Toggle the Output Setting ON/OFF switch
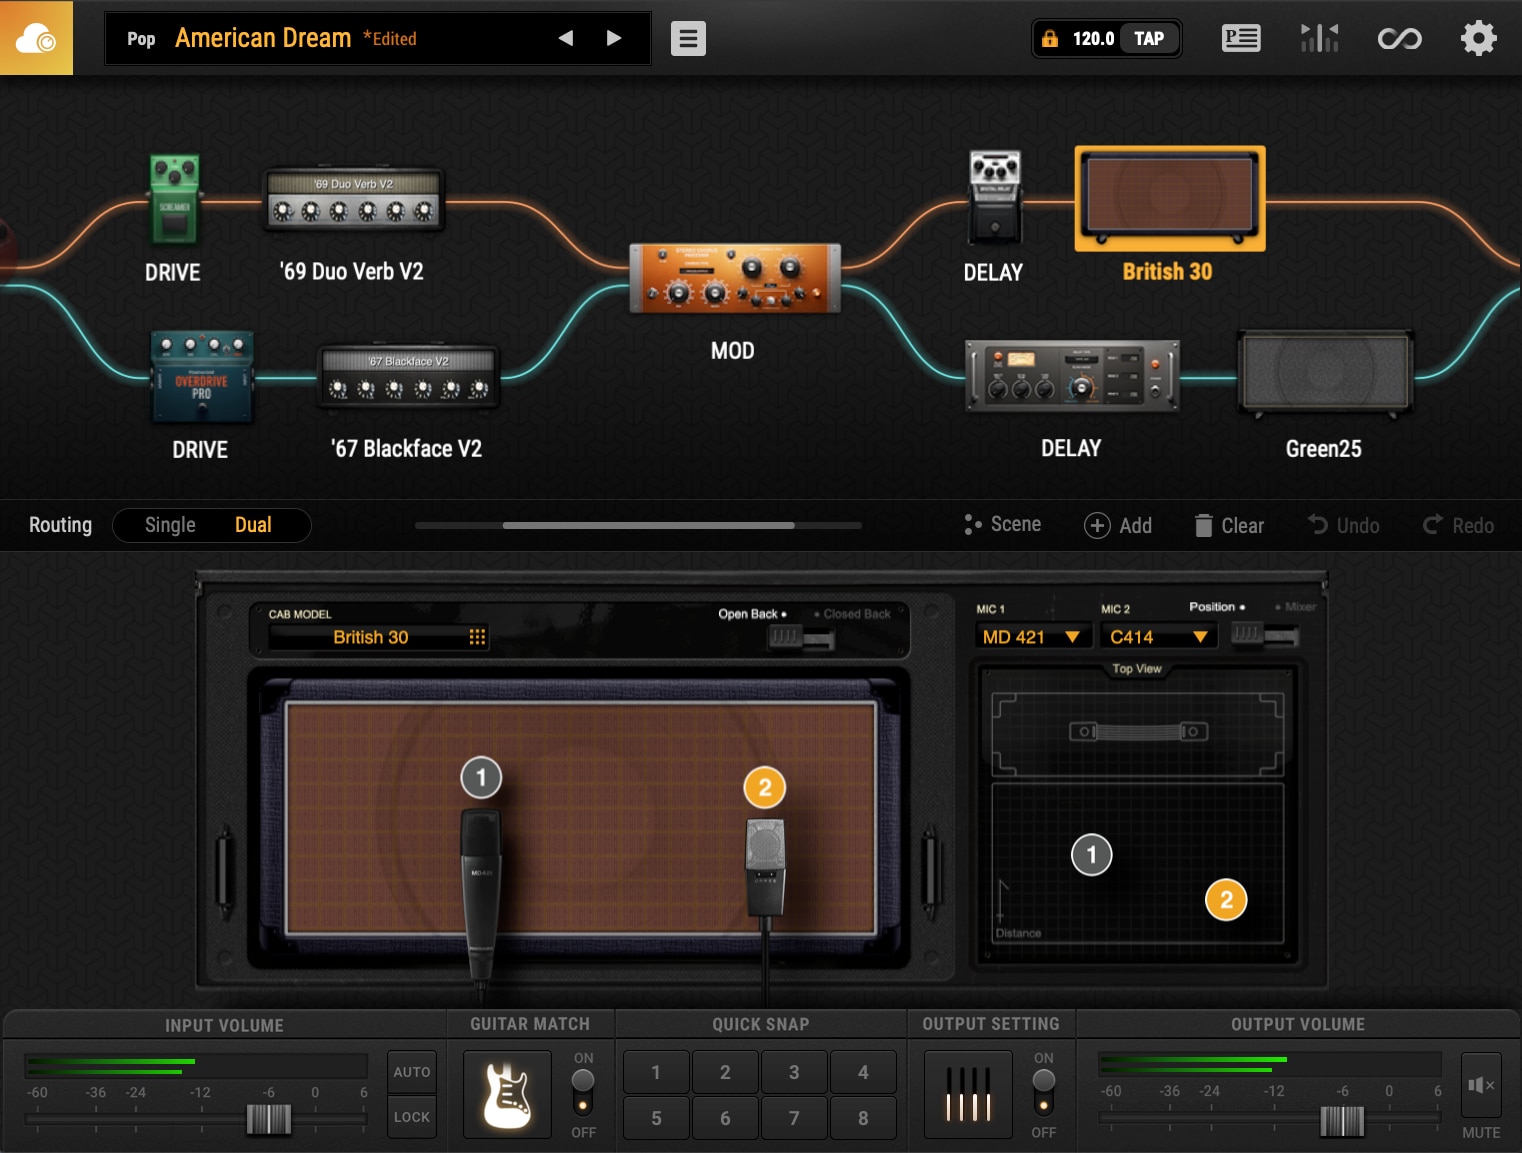1522x1153 pixels. 1043,1093
